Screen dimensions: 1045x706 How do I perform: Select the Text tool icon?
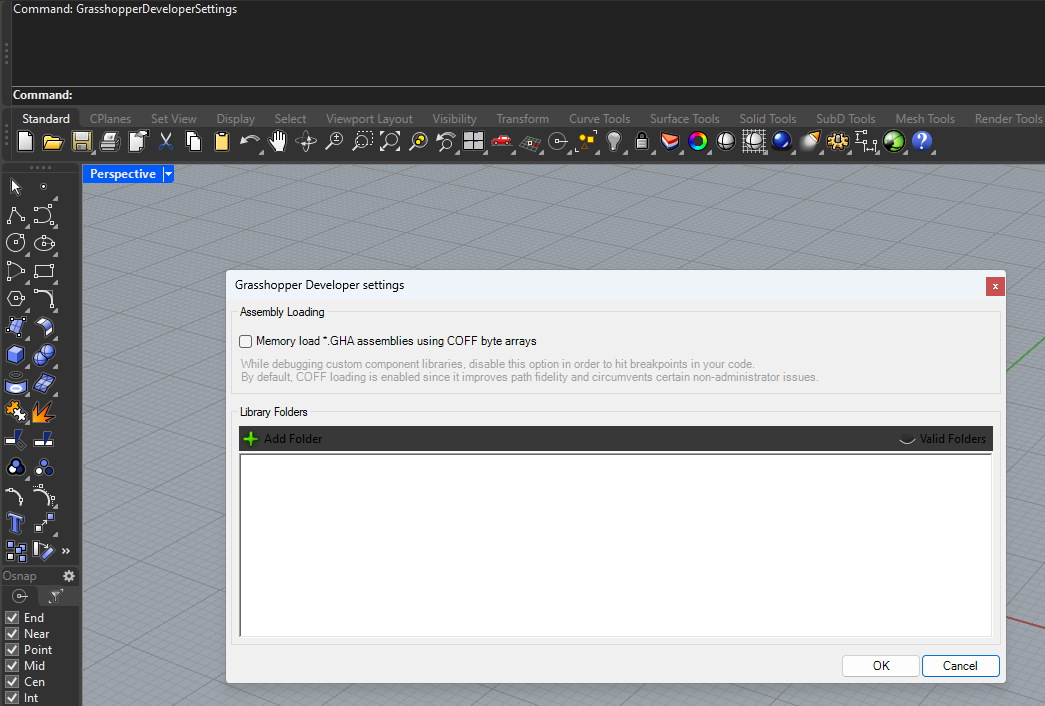click(15, 523)
